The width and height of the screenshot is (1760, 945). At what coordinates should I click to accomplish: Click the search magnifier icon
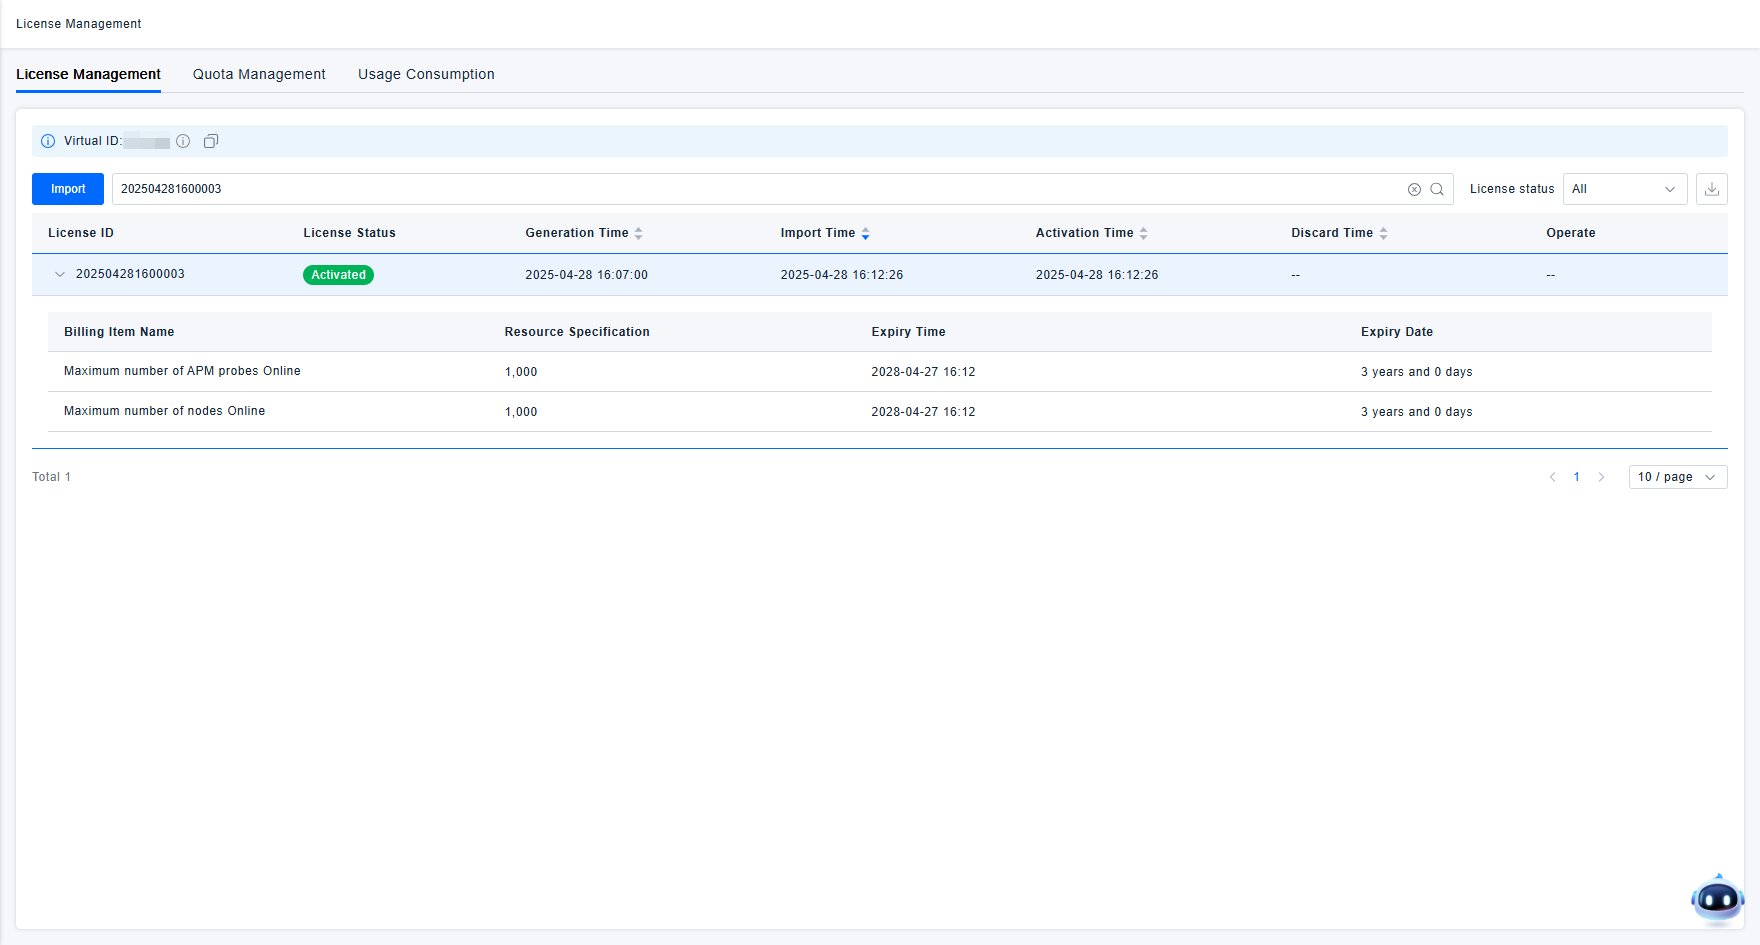click(x=1437, y=189)
